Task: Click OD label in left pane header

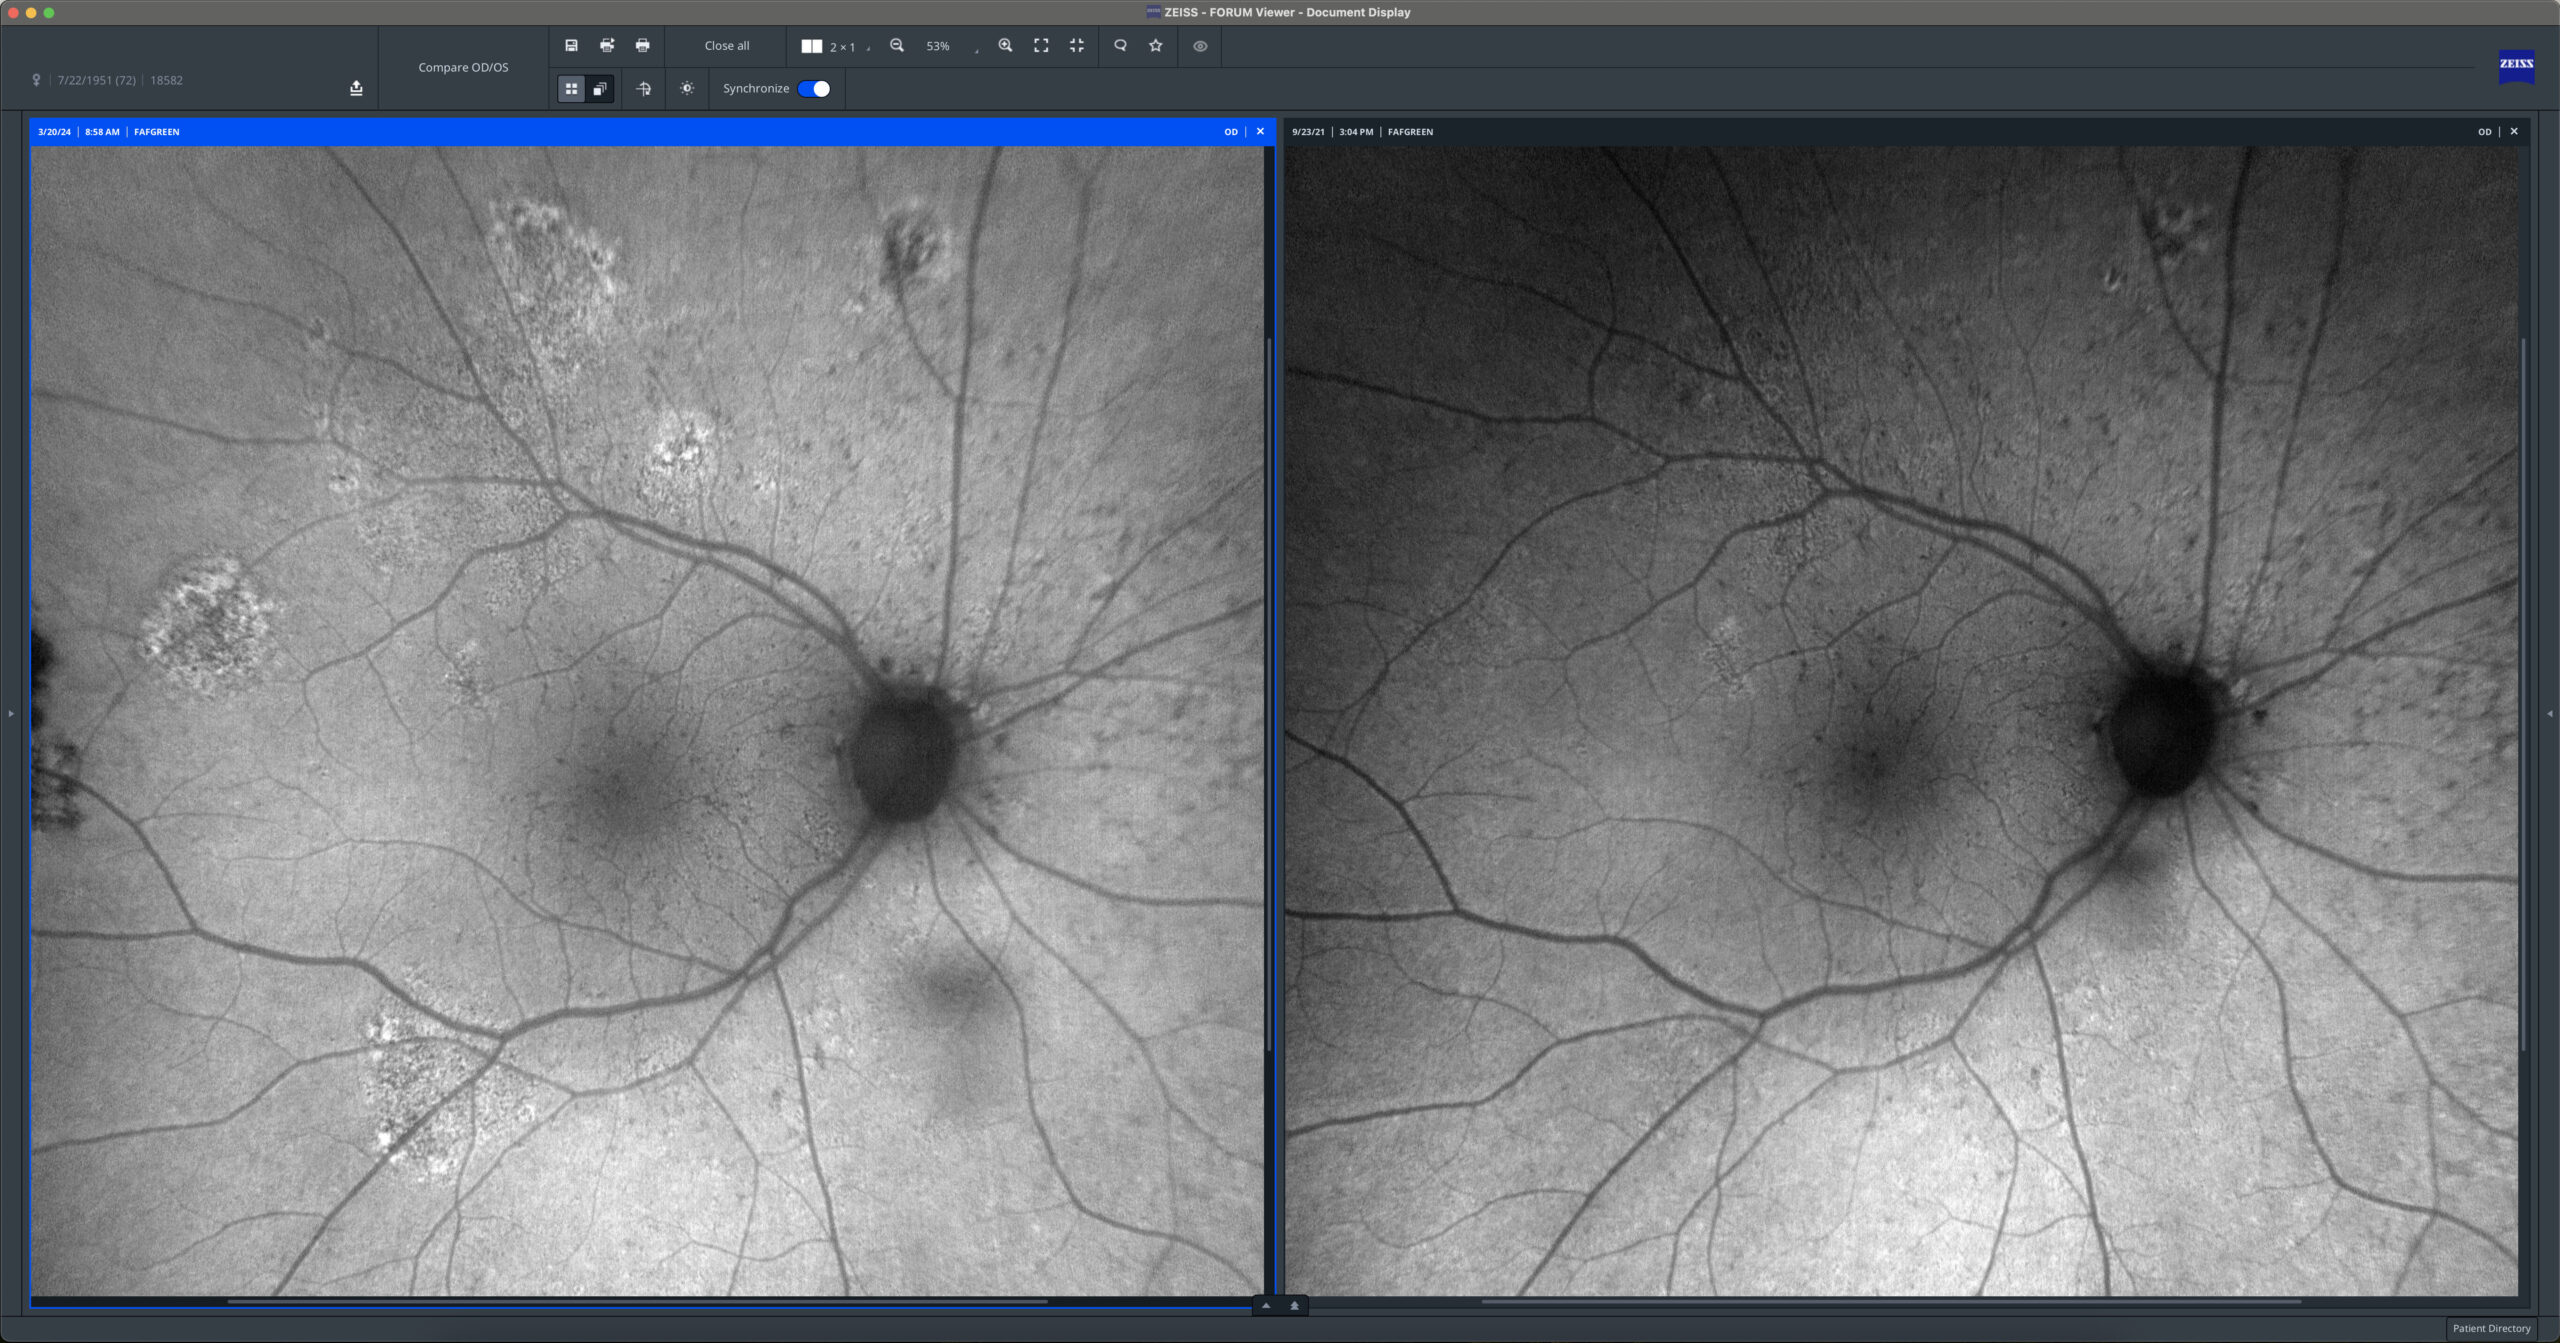Action: point(1231,132)
